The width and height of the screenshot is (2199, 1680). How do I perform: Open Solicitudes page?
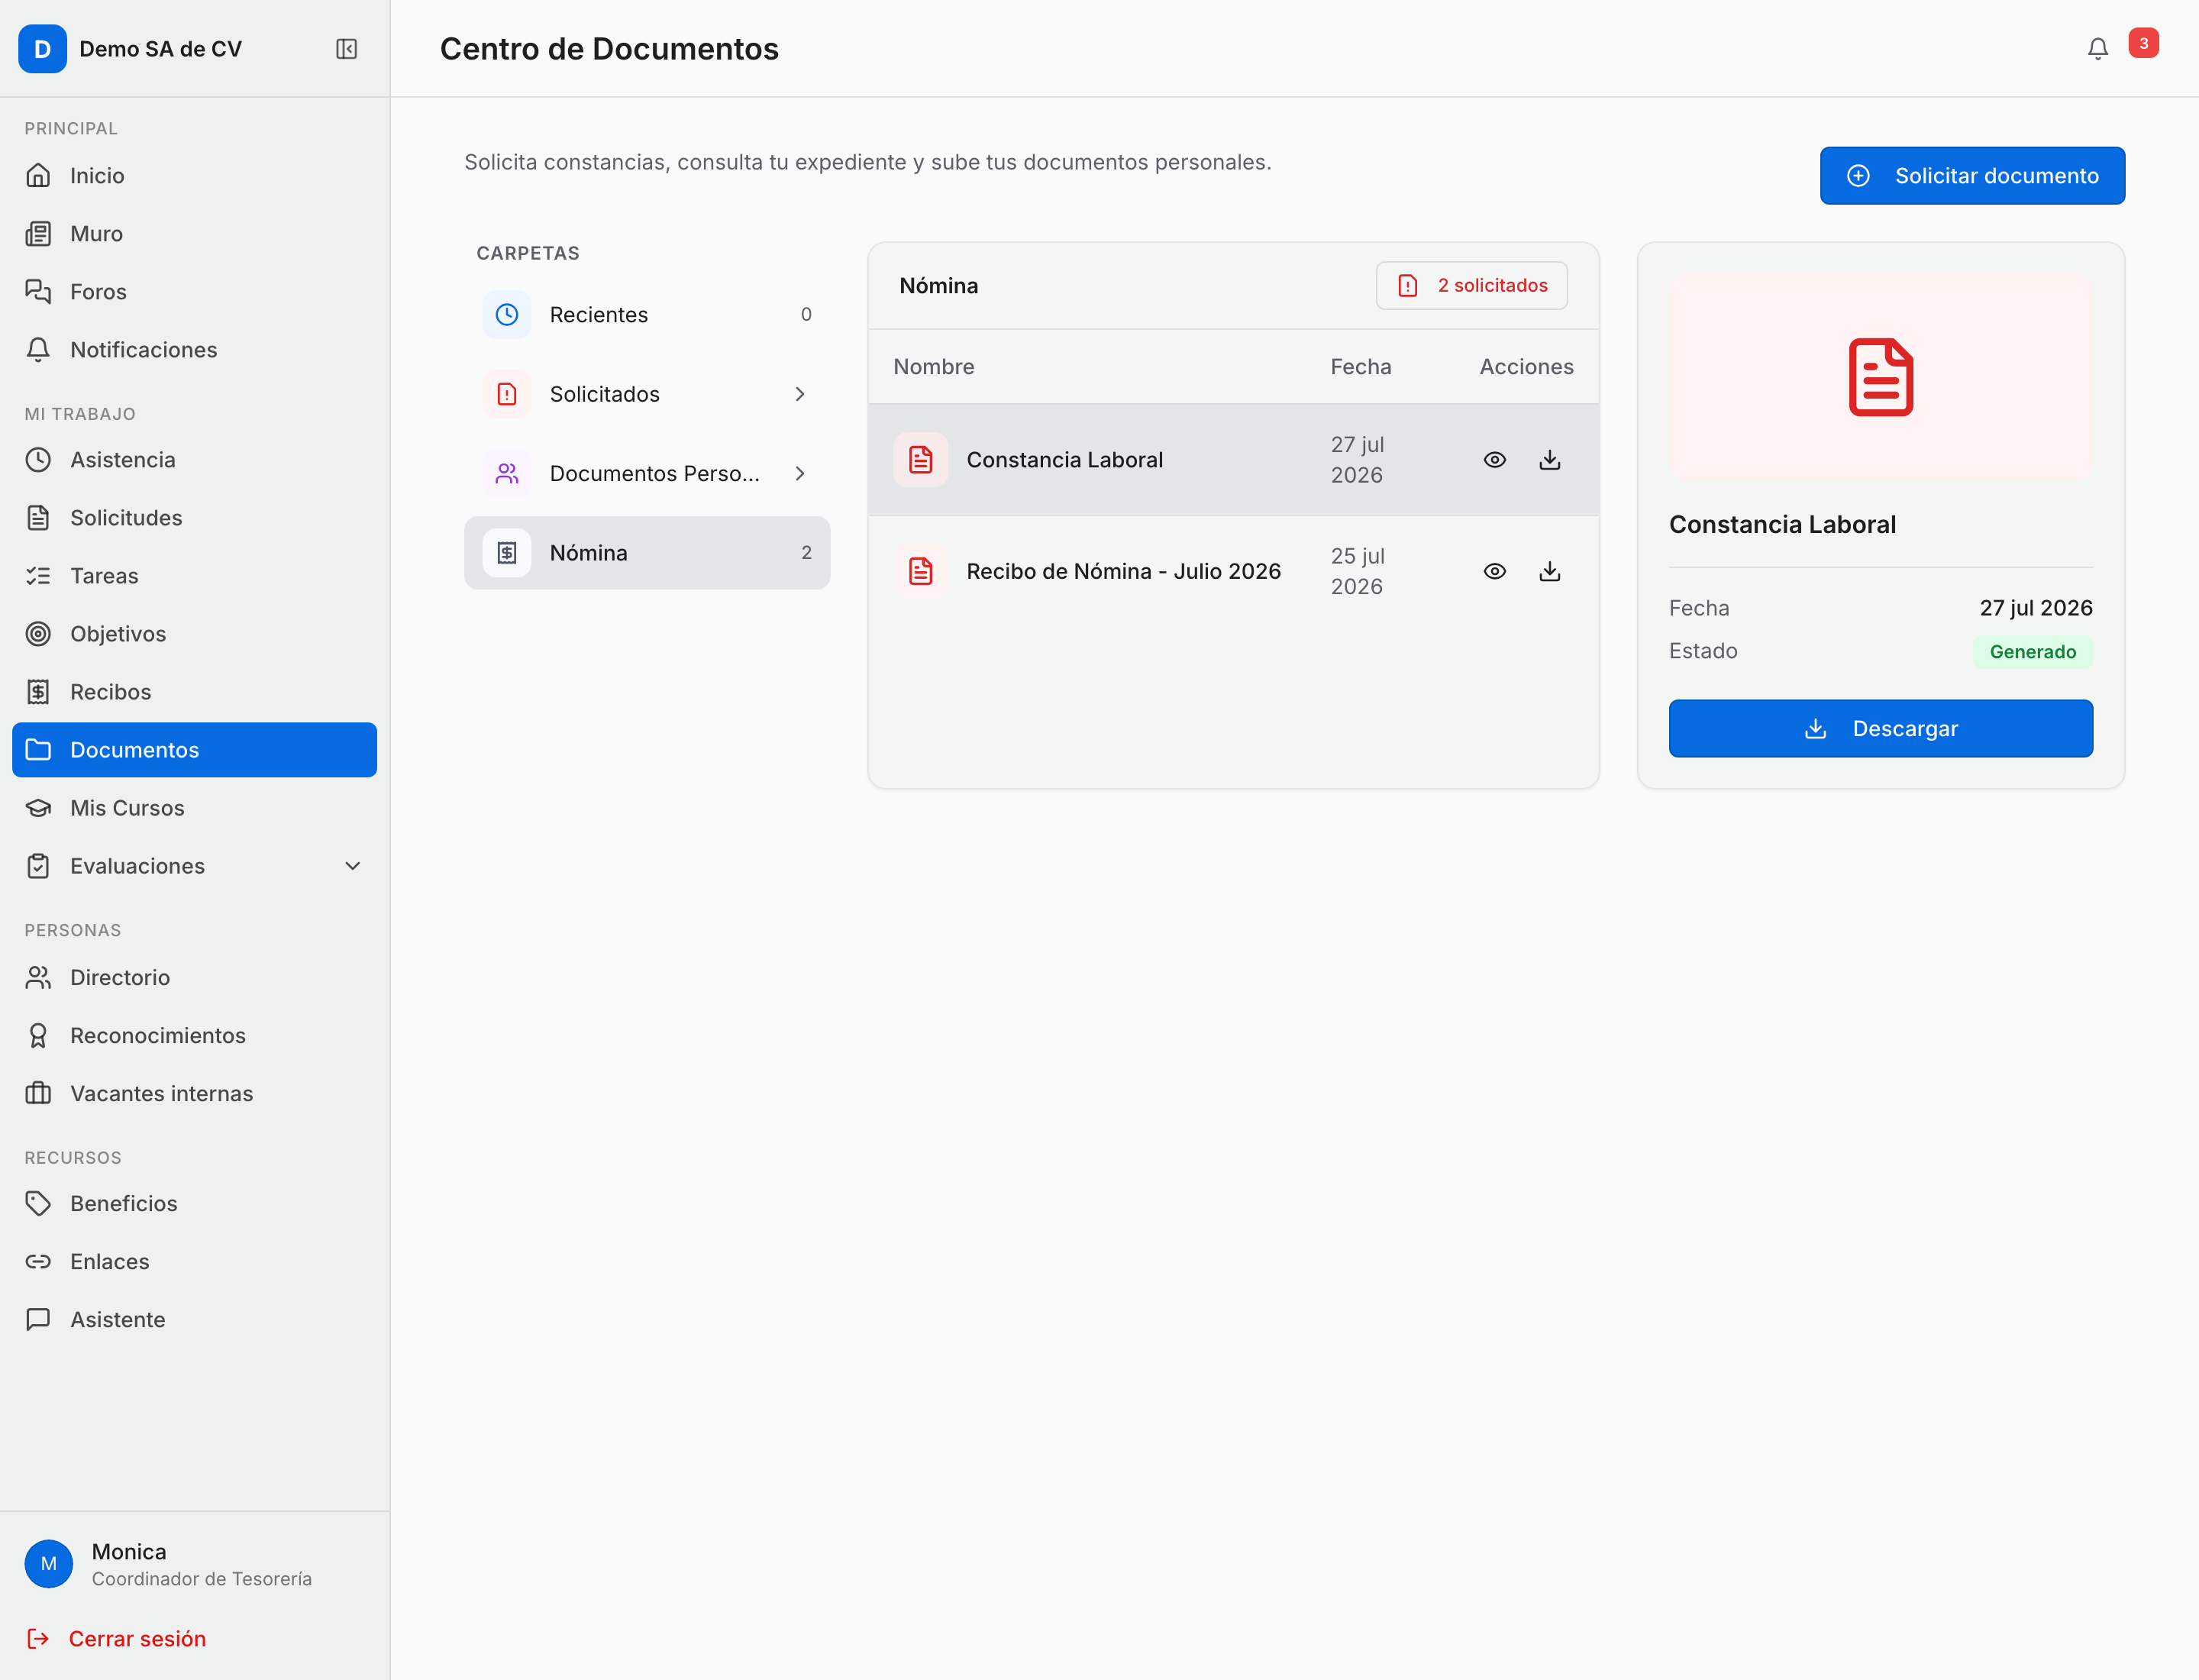(x=194, y=518)
